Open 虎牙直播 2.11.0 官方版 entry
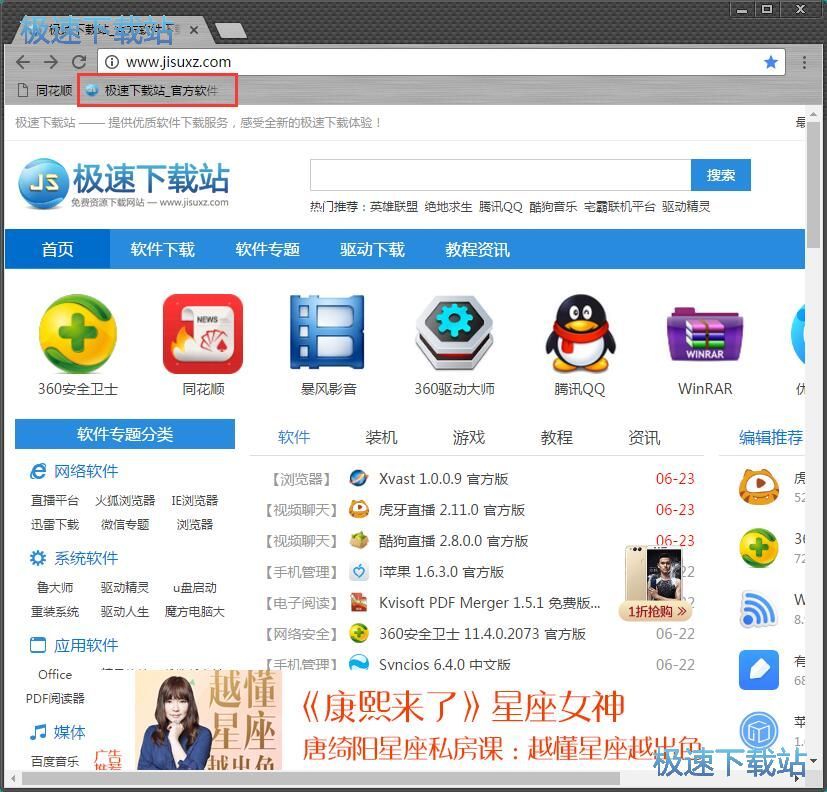This screenshot has height=792, width=827. point(451,510)
